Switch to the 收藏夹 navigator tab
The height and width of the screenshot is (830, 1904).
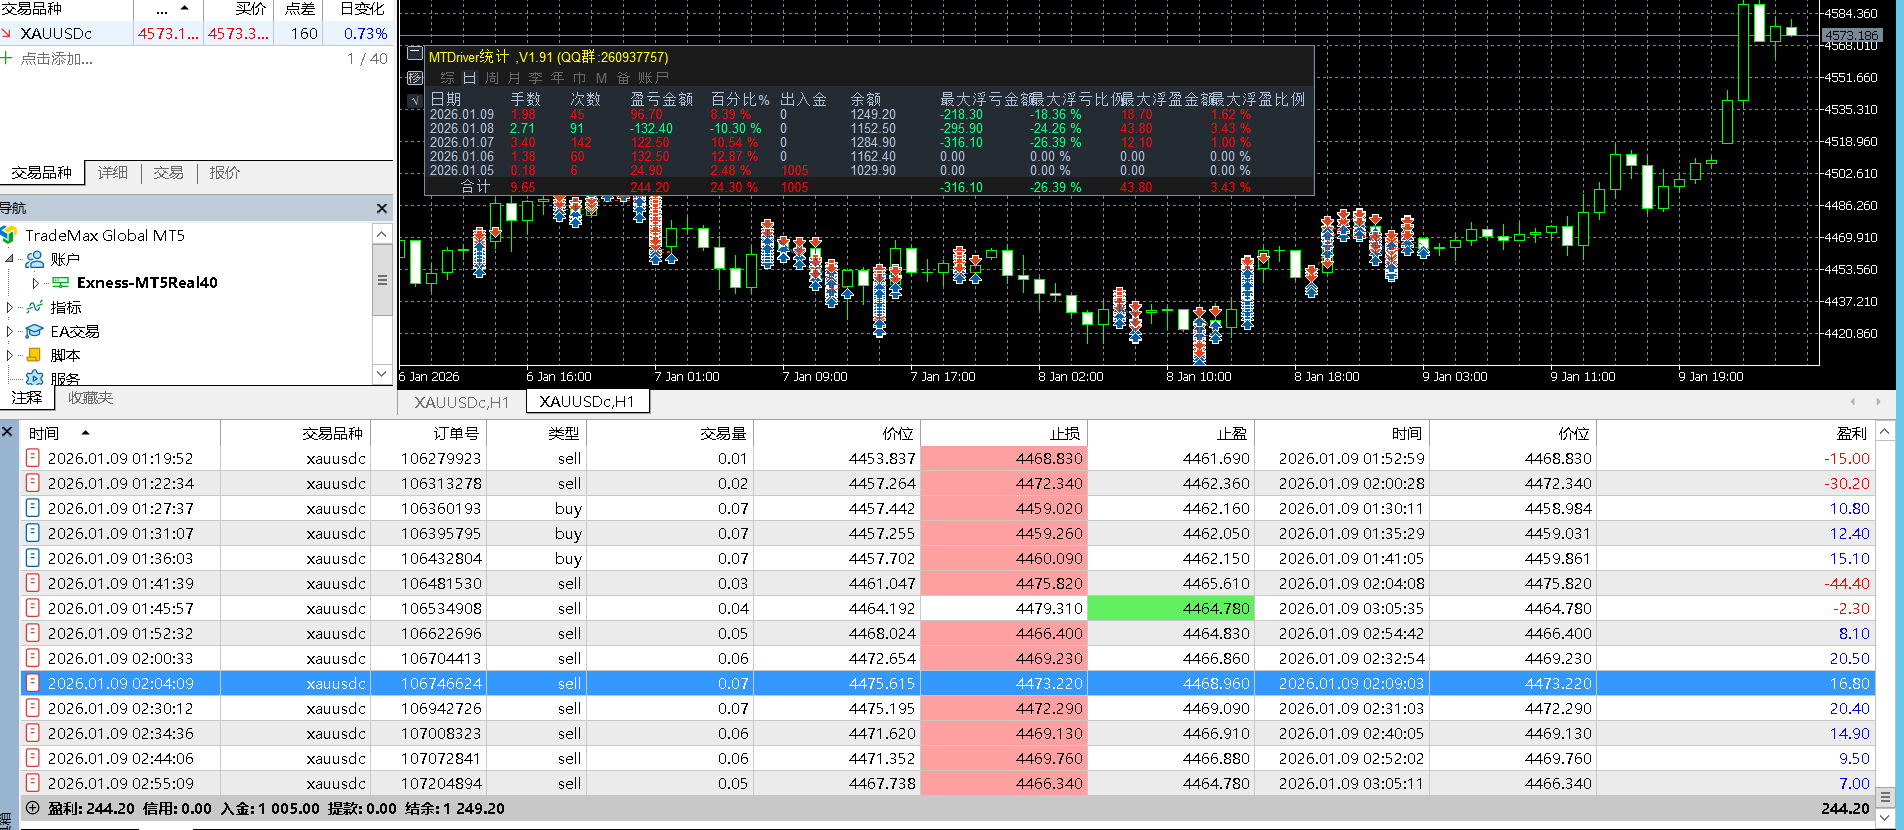click(x=90, y=398)
